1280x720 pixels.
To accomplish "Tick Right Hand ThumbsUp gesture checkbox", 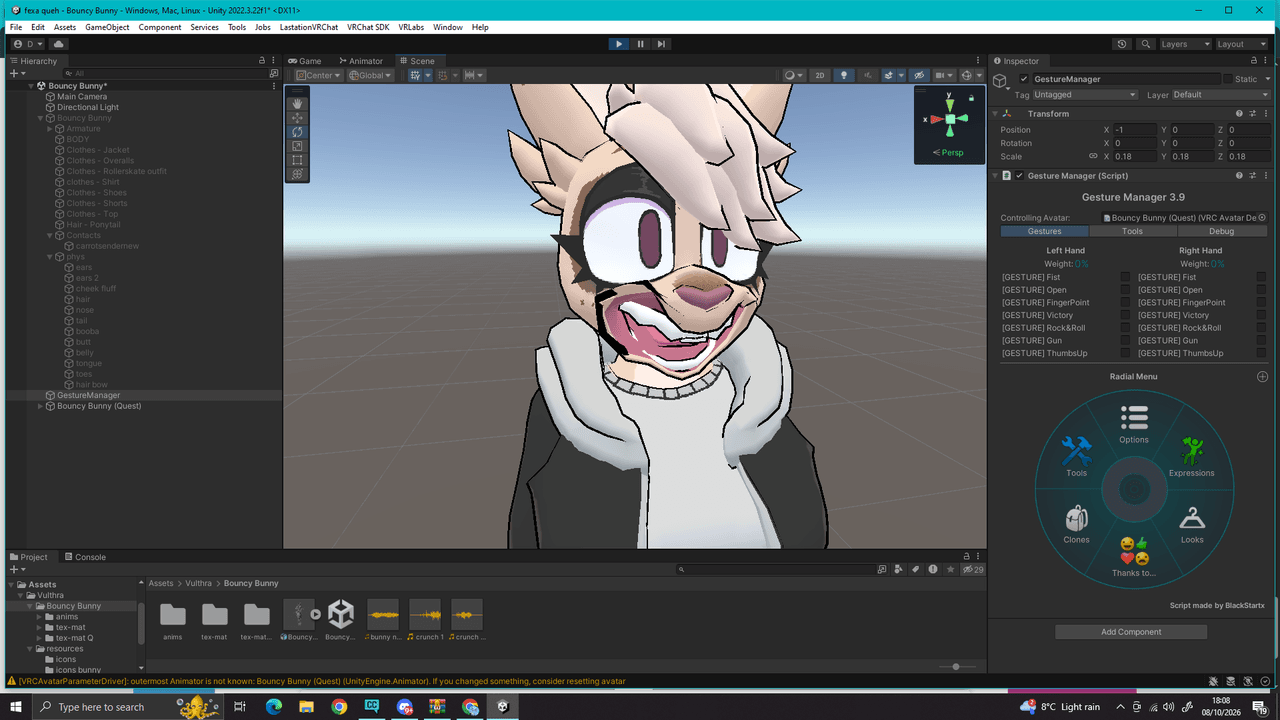I will (x=1261, y=353).
